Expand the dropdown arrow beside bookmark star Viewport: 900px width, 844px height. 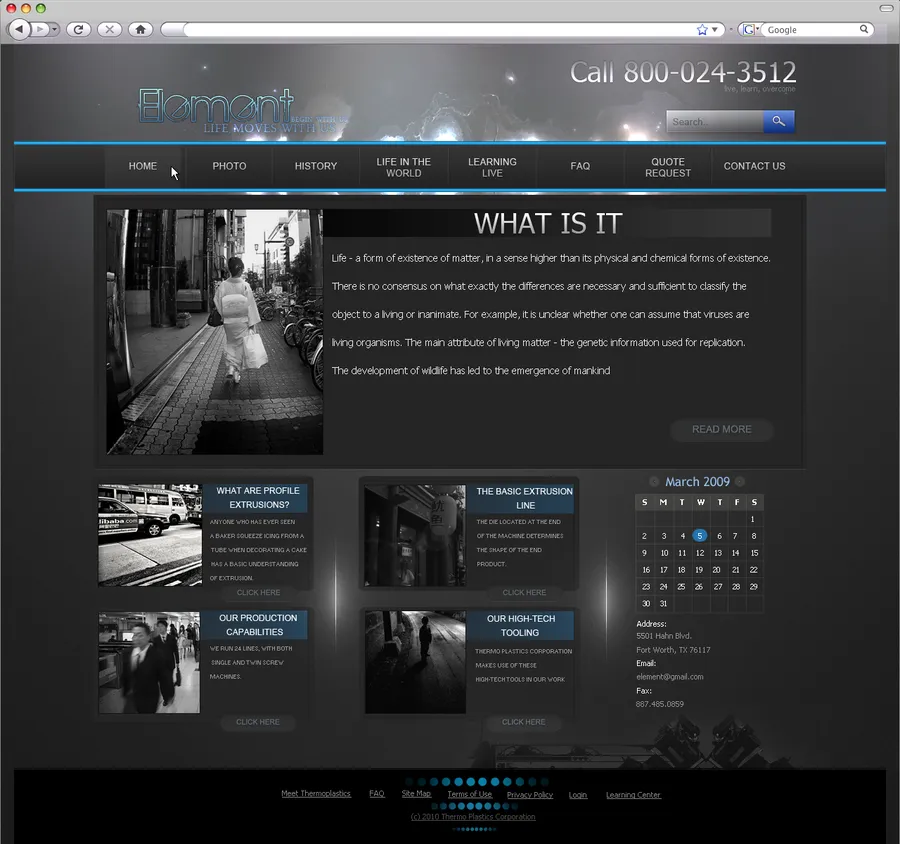(x=715, y=30)
